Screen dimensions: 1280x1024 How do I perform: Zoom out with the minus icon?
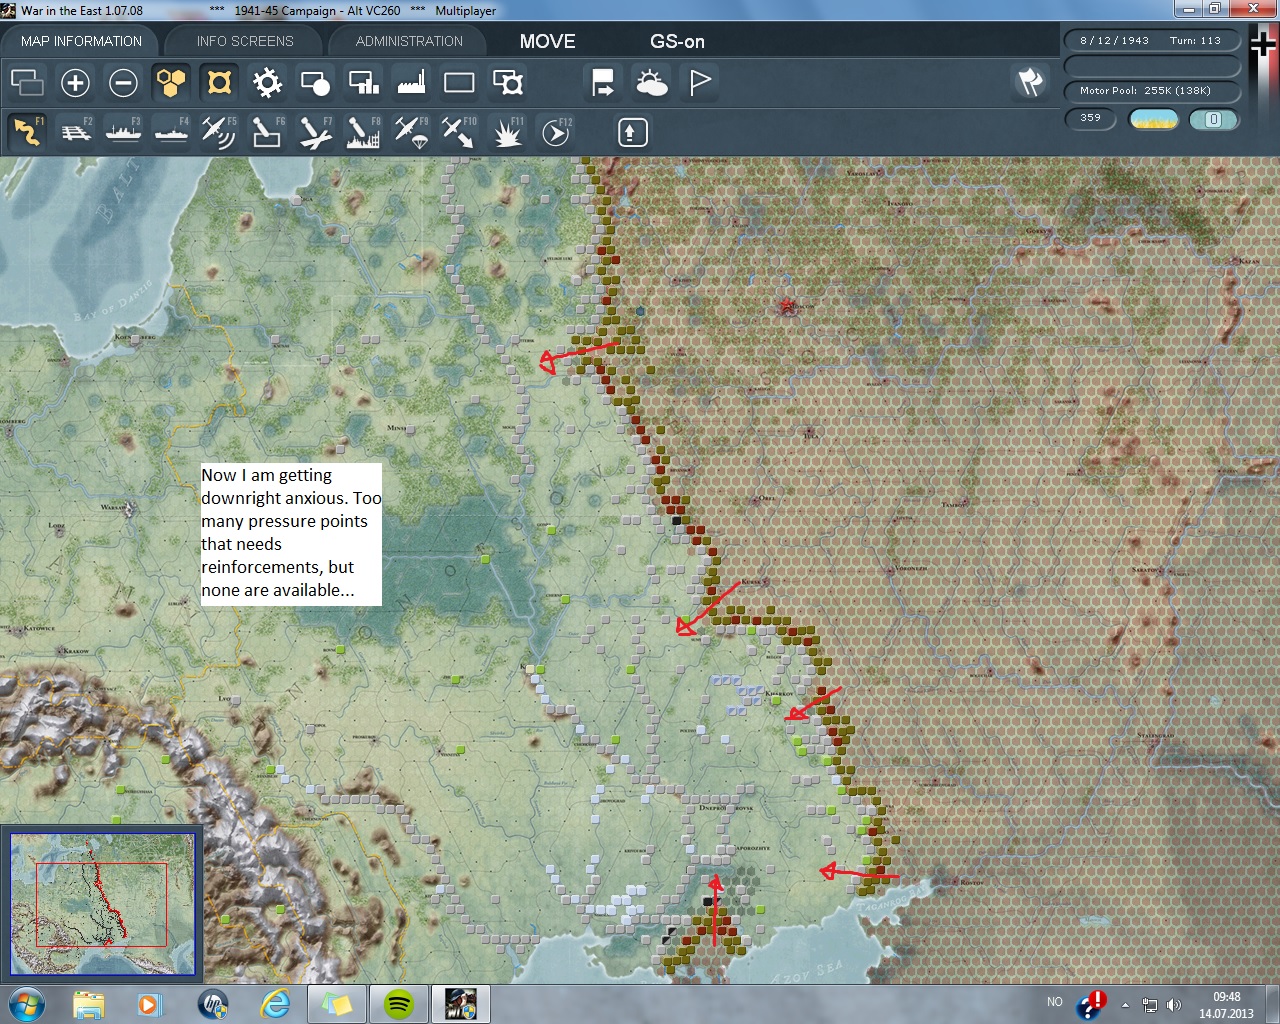(123, 83)
